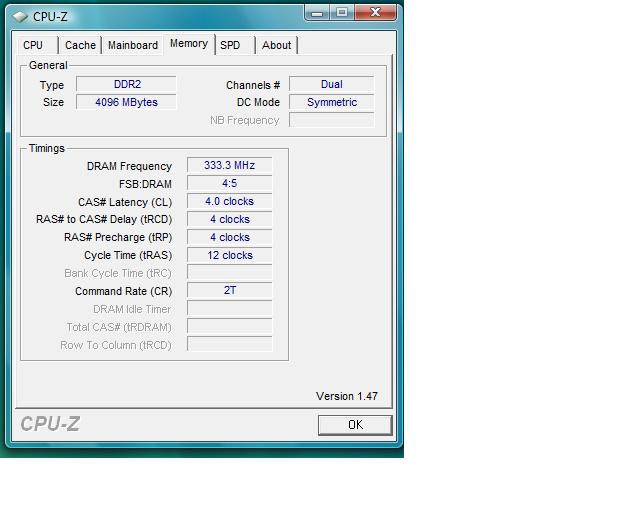Click the tRCD 4 clocks value
This screenshot has height=512, width=640.
click(229, 219)
